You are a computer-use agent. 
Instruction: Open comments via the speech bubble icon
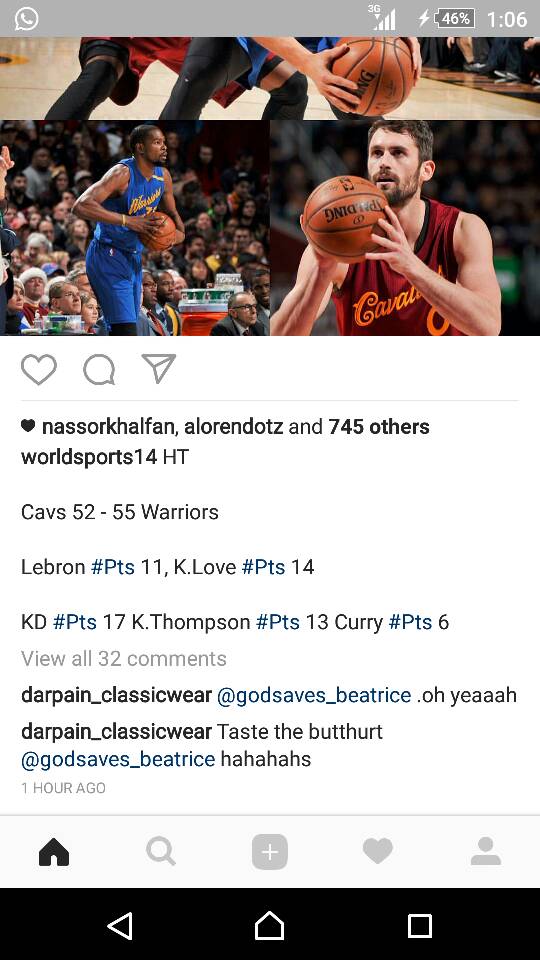coord(99,370)
